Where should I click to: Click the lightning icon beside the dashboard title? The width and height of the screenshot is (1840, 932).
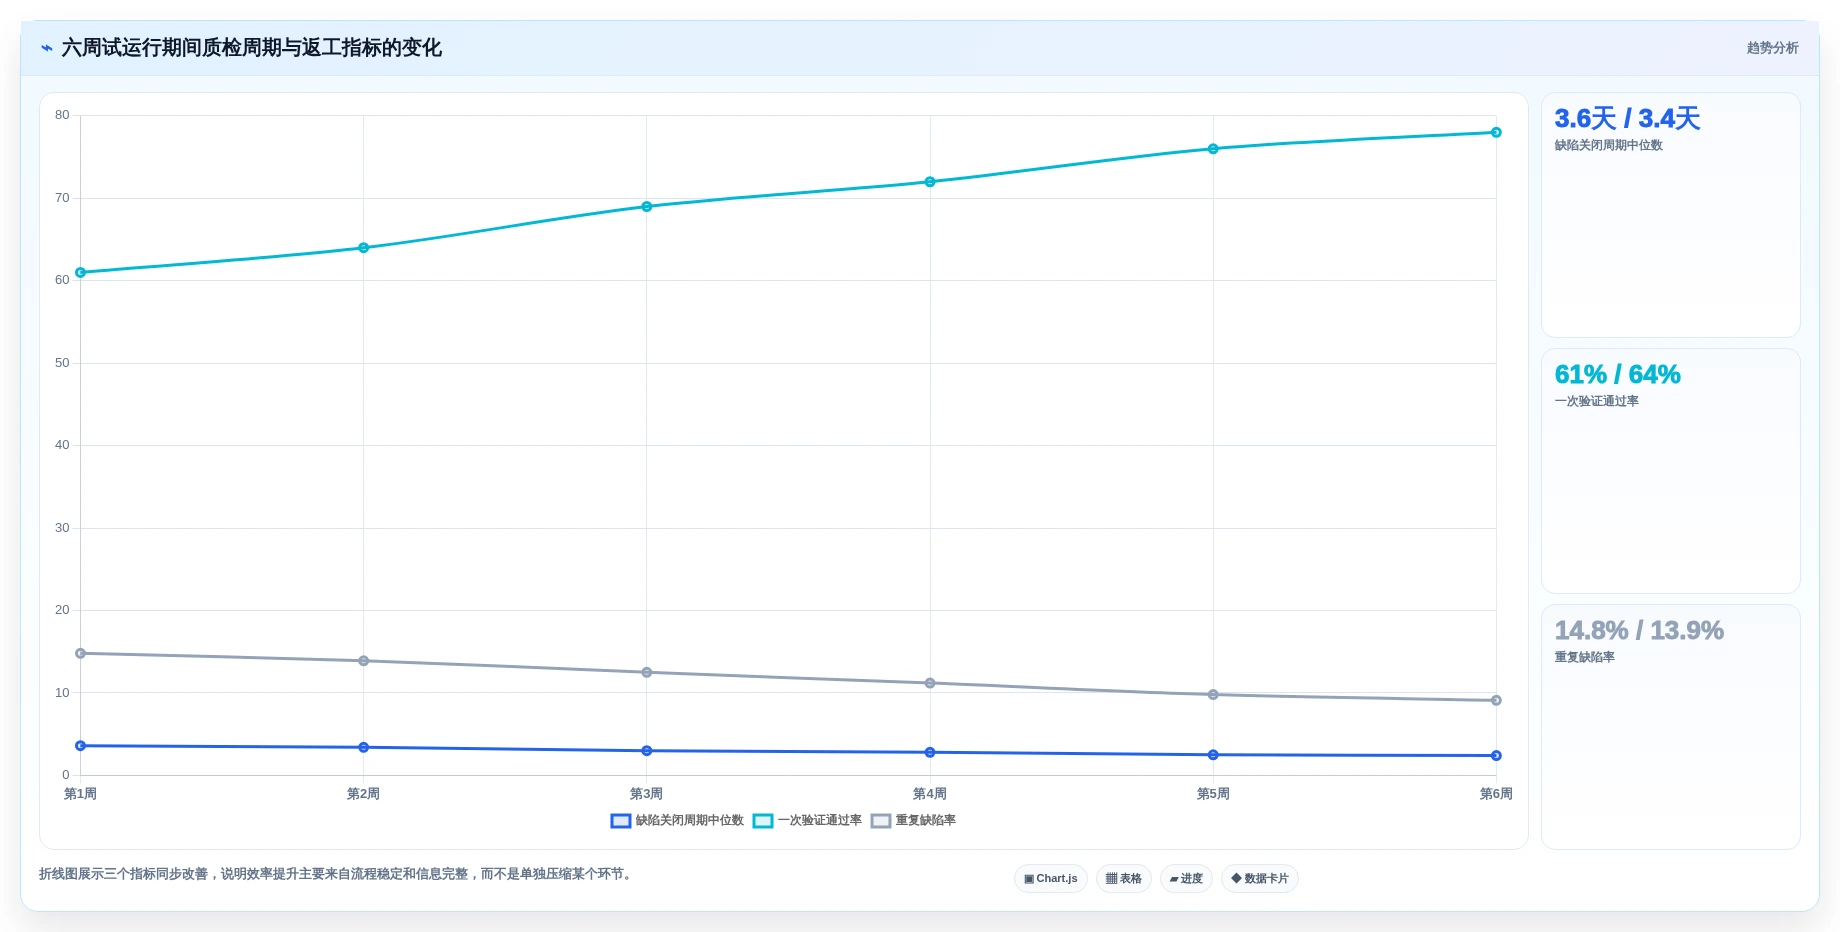[x=47, y=48]
